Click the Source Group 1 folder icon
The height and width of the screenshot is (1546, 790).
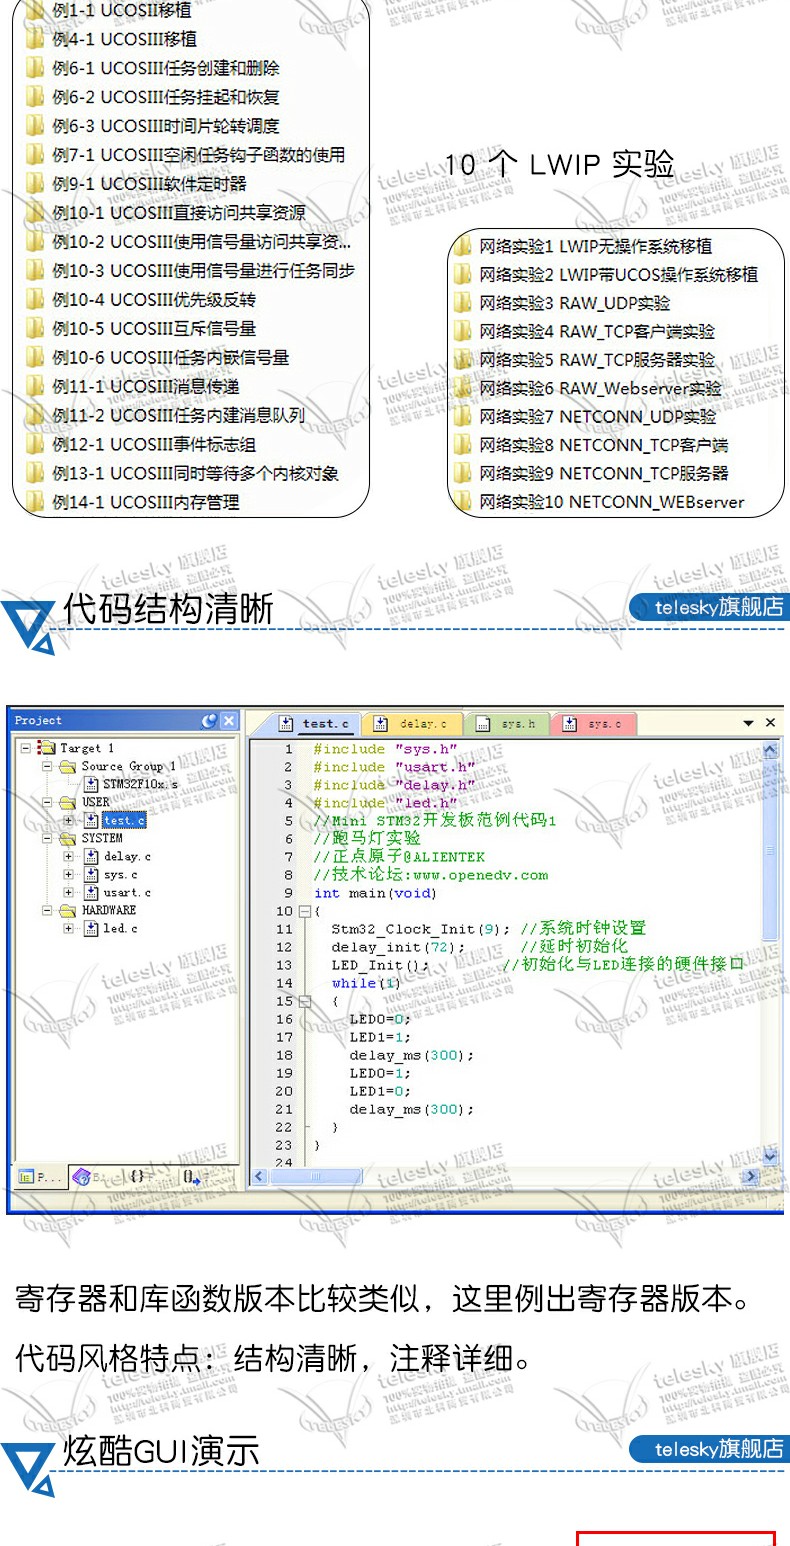click(x=68, y=767)
